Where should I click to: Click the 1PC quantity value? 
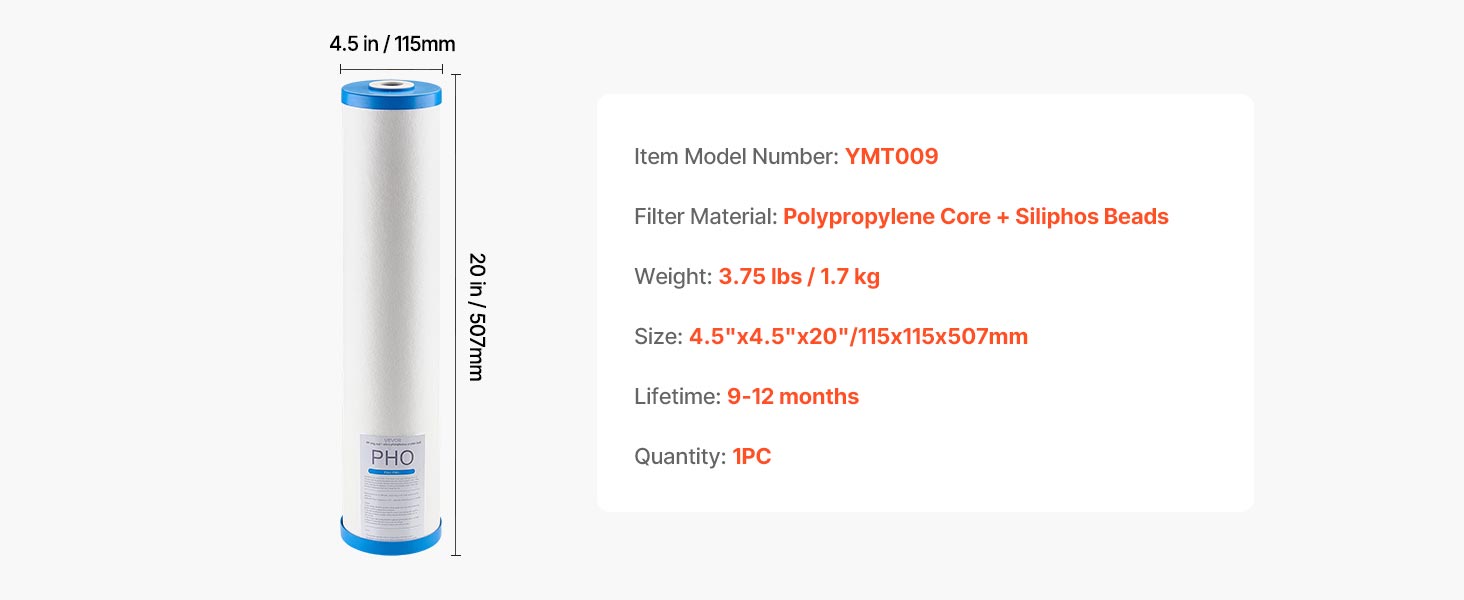point(752,457)
